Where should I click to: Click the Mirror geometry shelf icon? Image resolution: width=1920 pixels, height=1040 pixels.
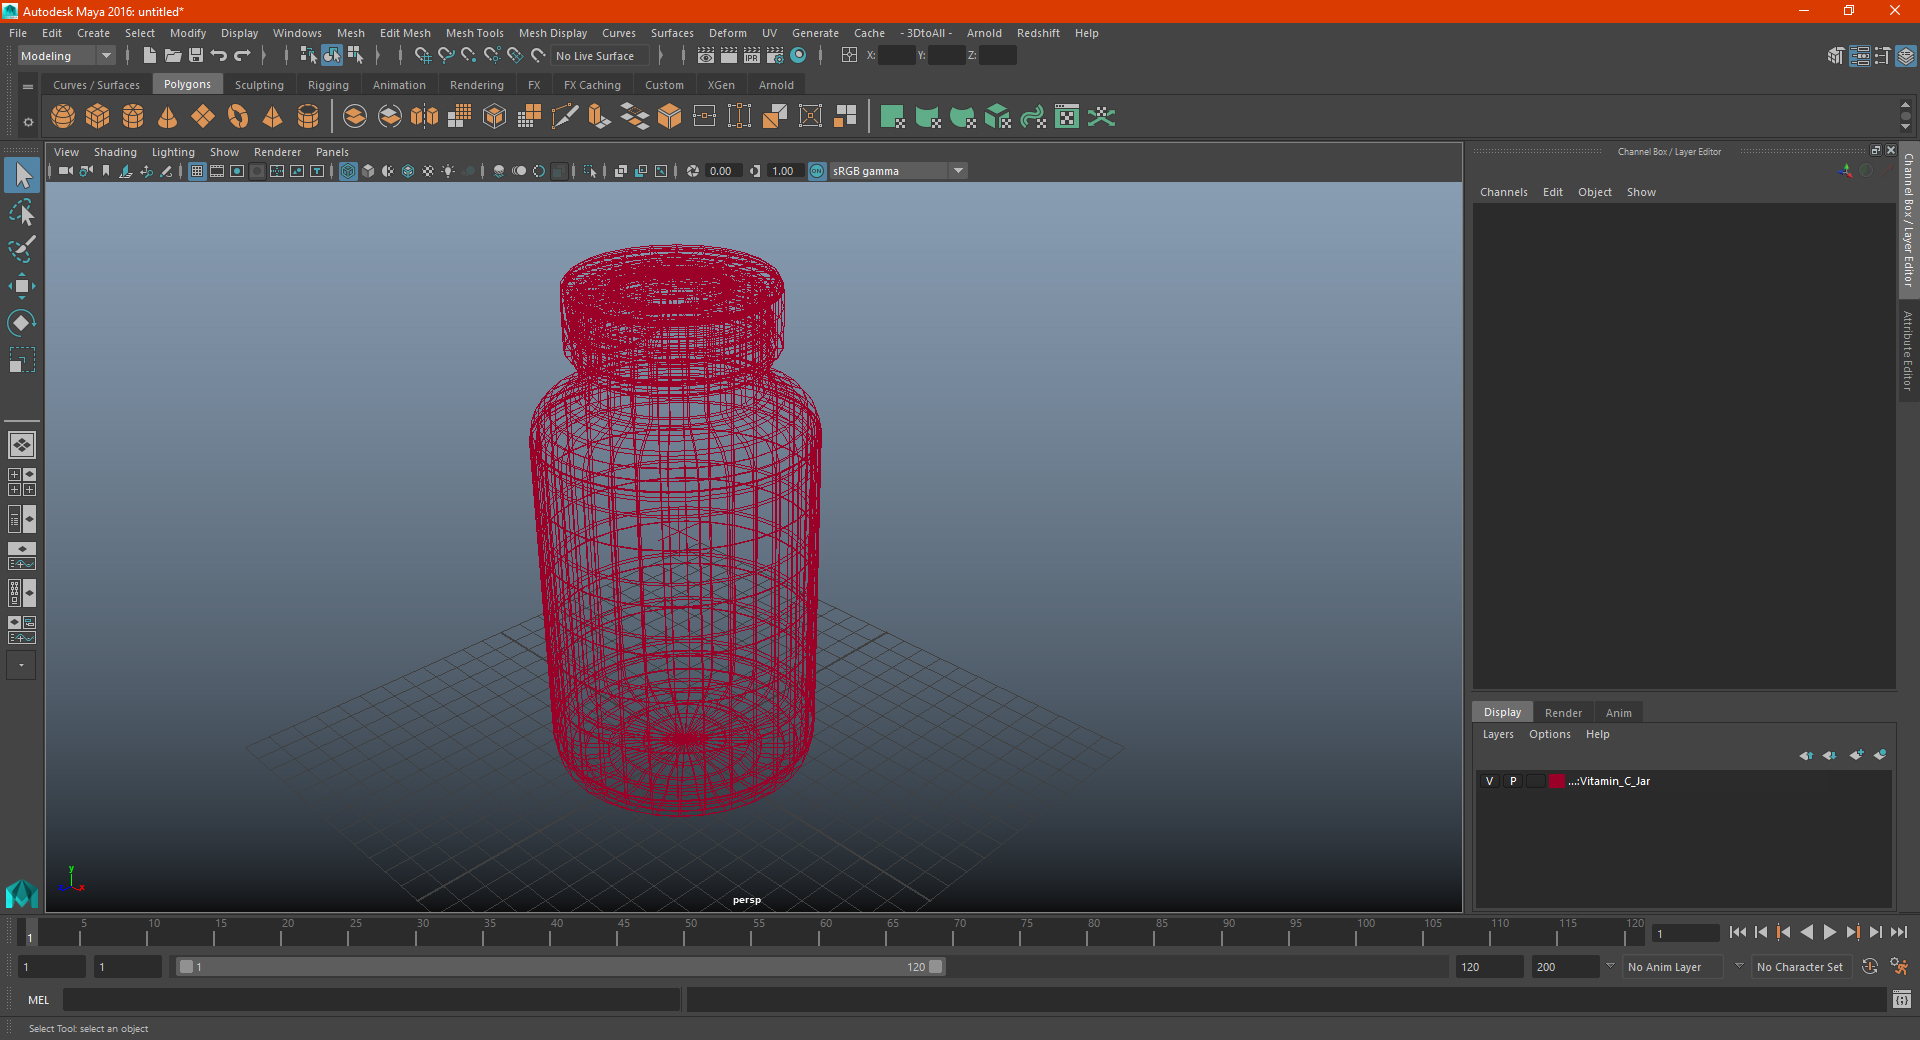point(425,117)
